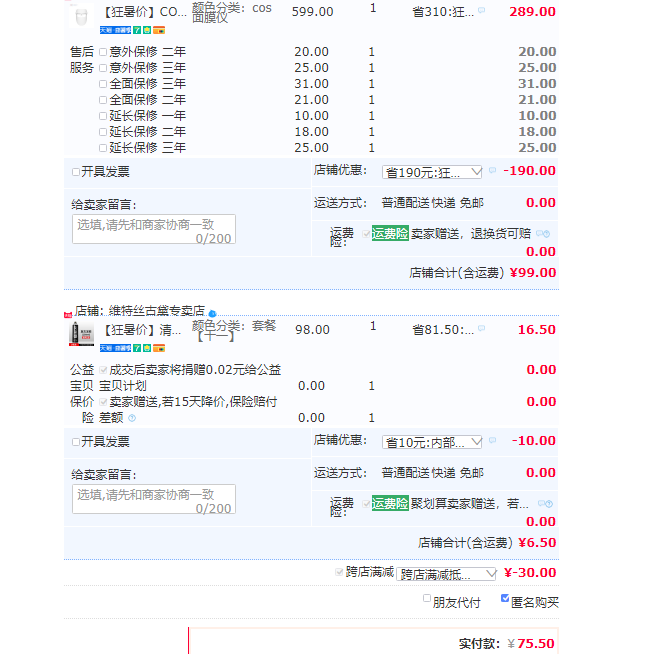The image size is (652, 654).
Task: Click the help icon beside 保价险 差额
Action: (132, 418)
